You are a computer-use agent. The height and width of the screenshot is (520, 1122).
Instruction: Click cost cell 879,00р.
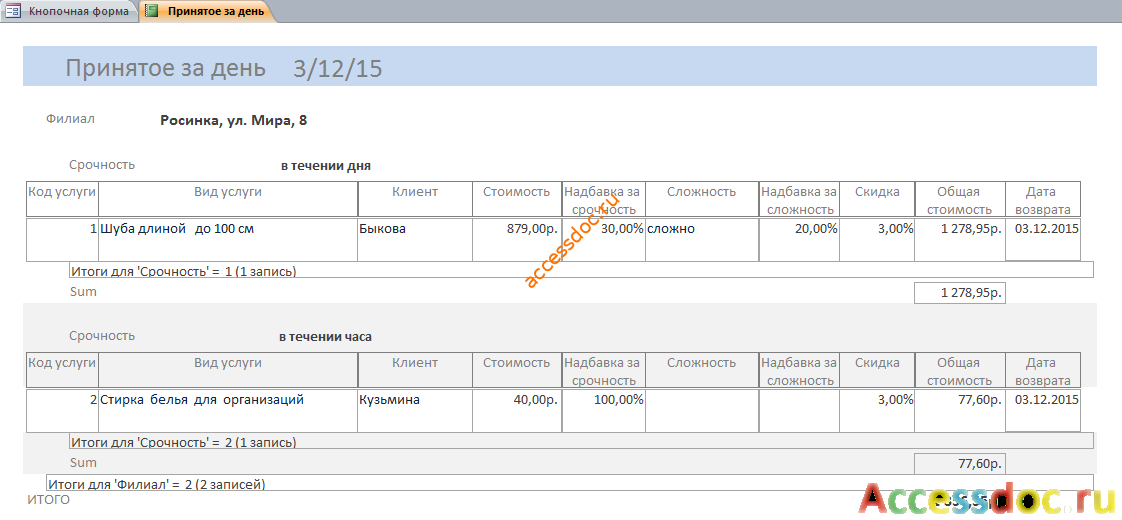coord(517,240)
